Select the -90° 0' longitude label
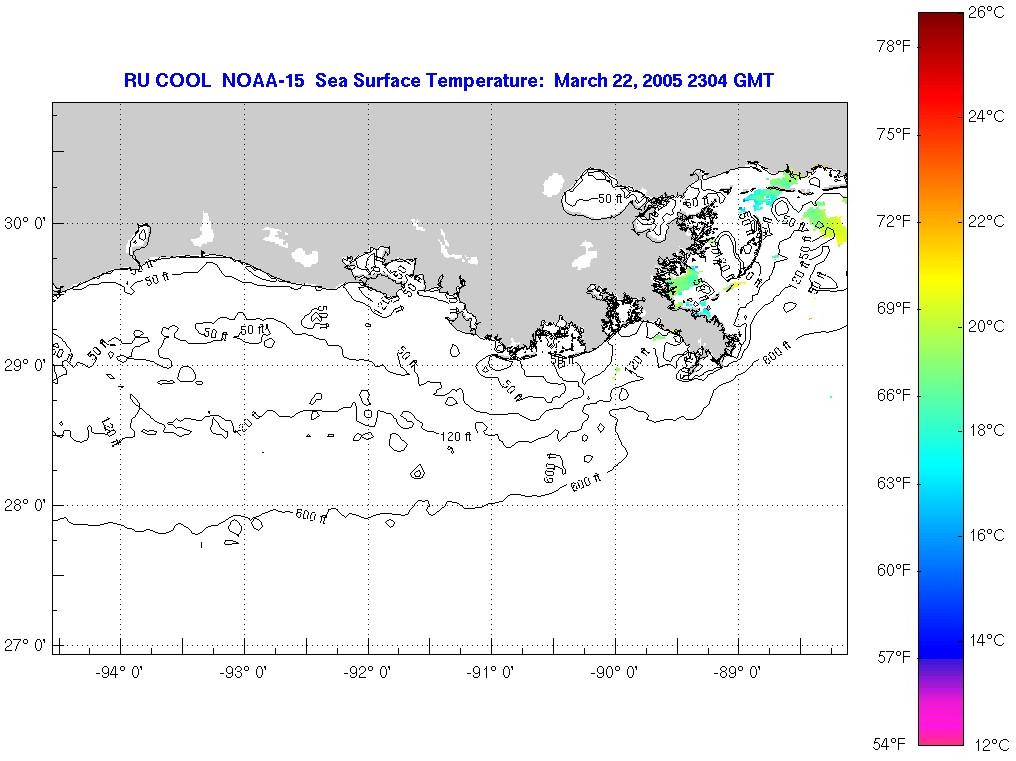This screenshot has width=1016, height=761. click(614, 672)
